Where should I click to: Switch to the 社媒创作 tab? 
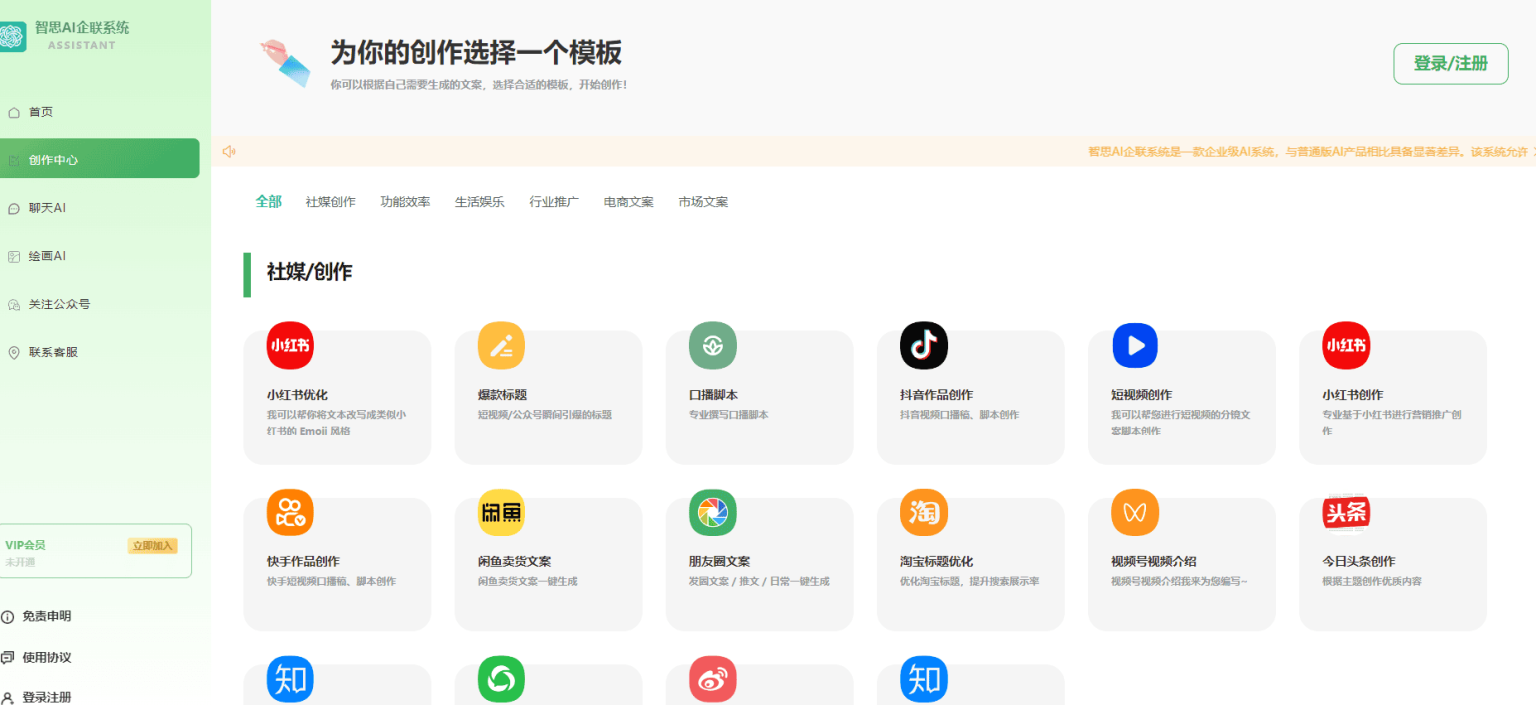pos(330,202)
